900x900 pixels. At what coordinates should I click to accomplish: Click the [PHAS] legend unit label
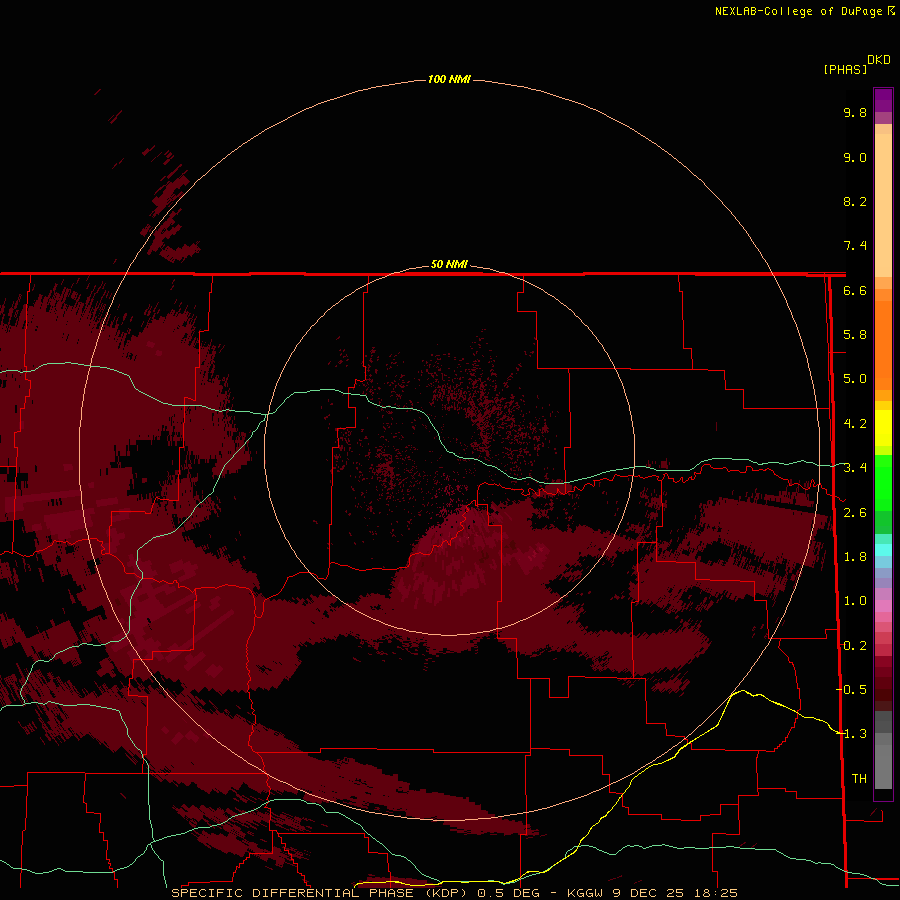click(845, 69)
